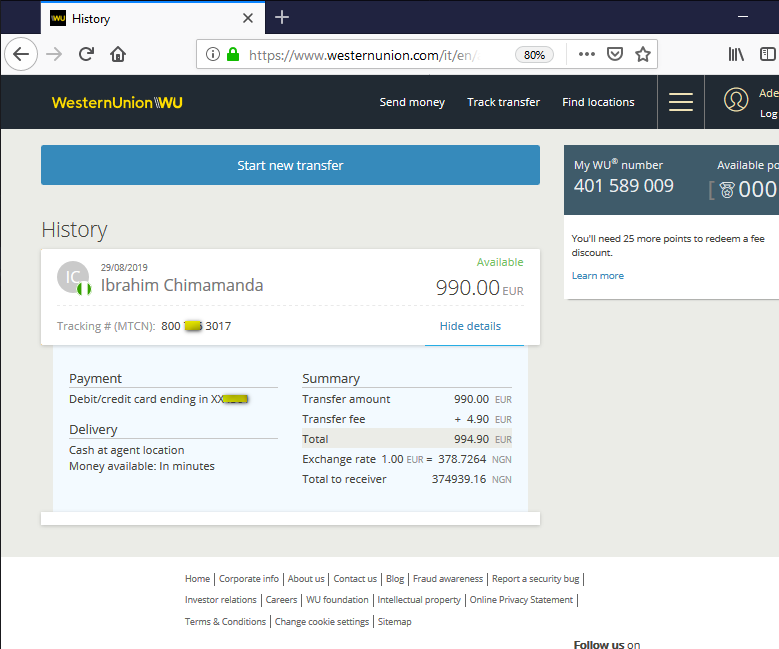Click the transfer date 29/08/2019

tap(124, 267)
